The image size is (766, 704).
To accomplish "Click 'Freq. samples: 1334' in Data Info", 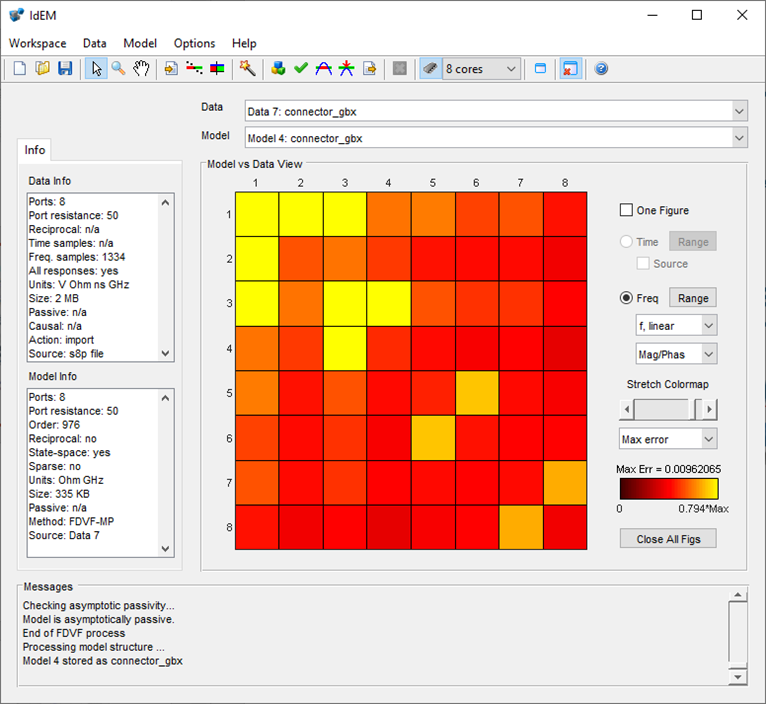I will click(x=77, y=257).
